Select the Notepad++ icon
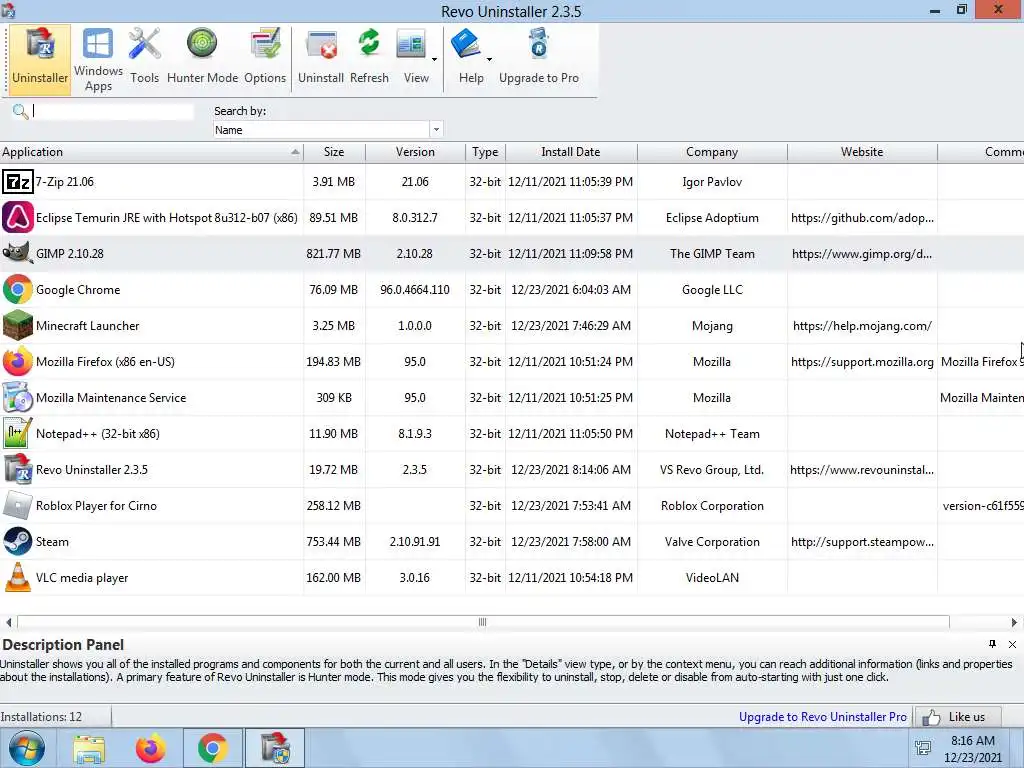 pos(18,433)
